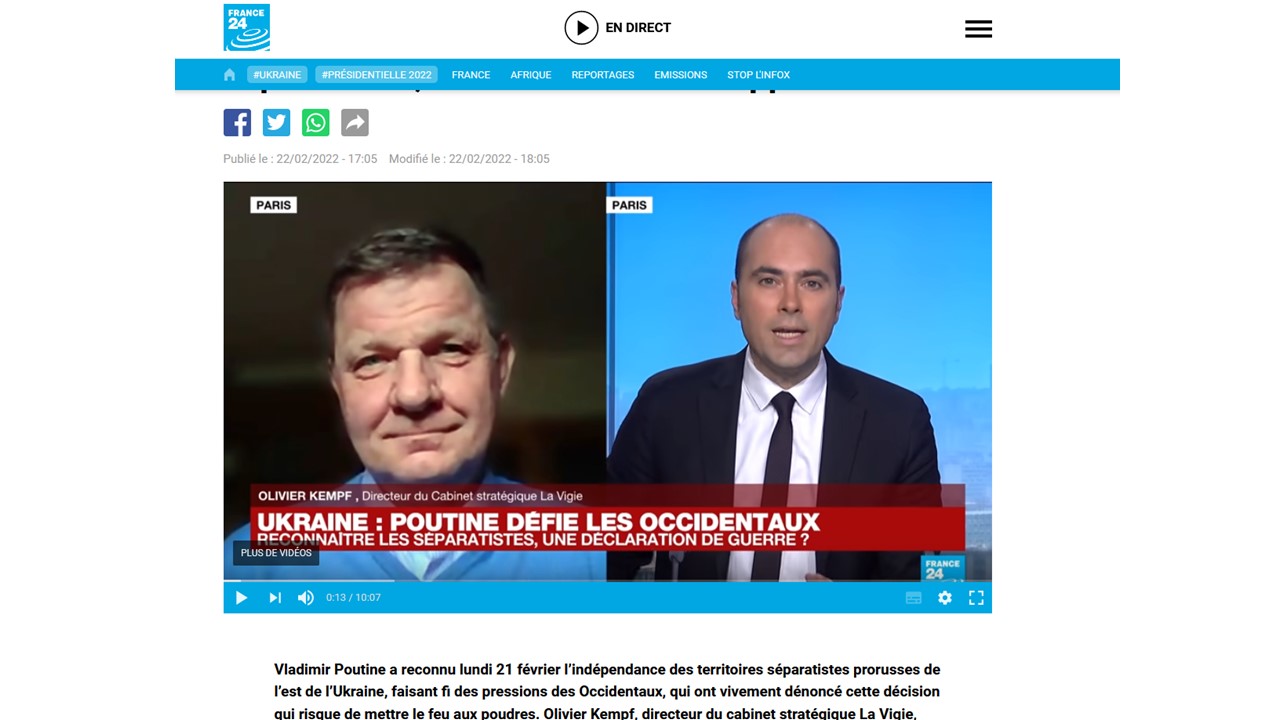Share article on Facebook
The image size is (1280, 720).
[x=237, y=123]
